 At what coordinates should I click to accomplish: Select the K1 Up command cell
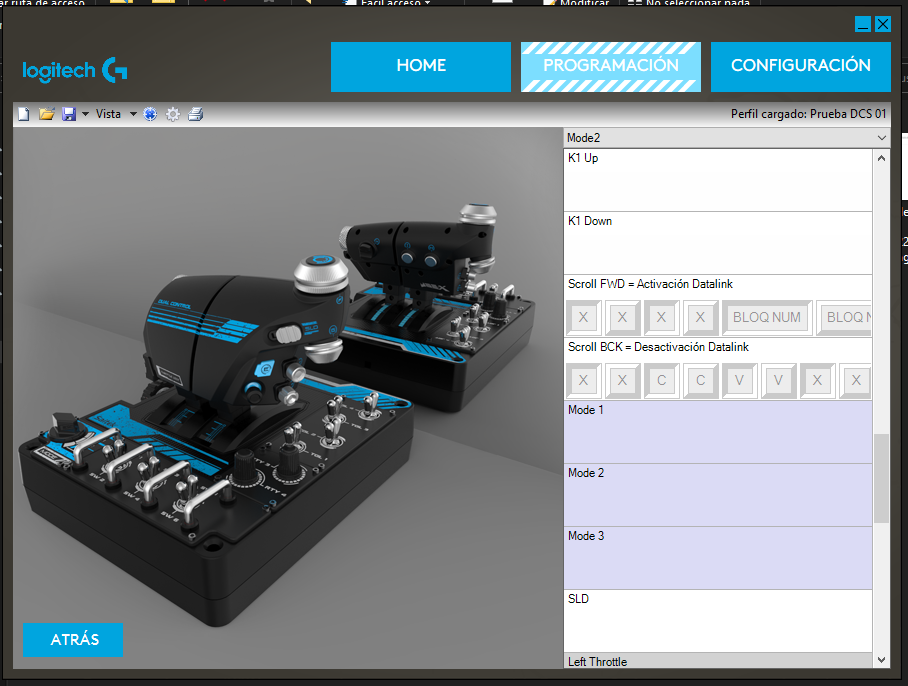coord(717,180)
